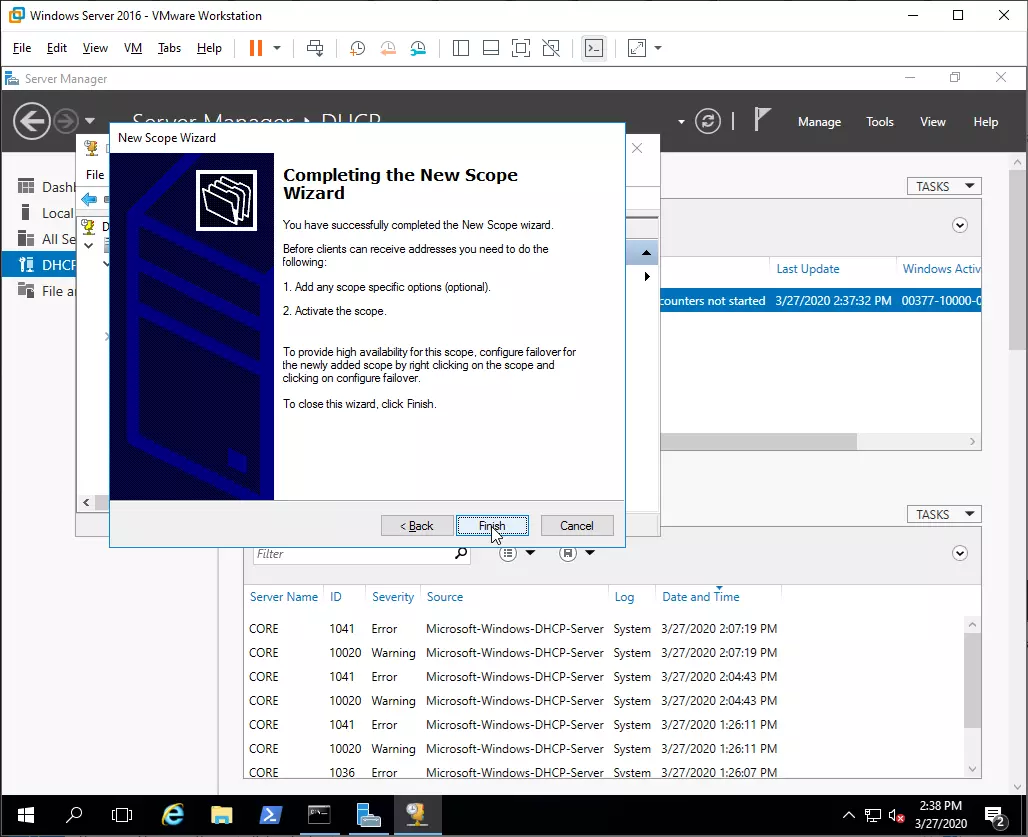Expand stretch guest dropdown arrow
The image size is (1028, 837).
(658, 48)
